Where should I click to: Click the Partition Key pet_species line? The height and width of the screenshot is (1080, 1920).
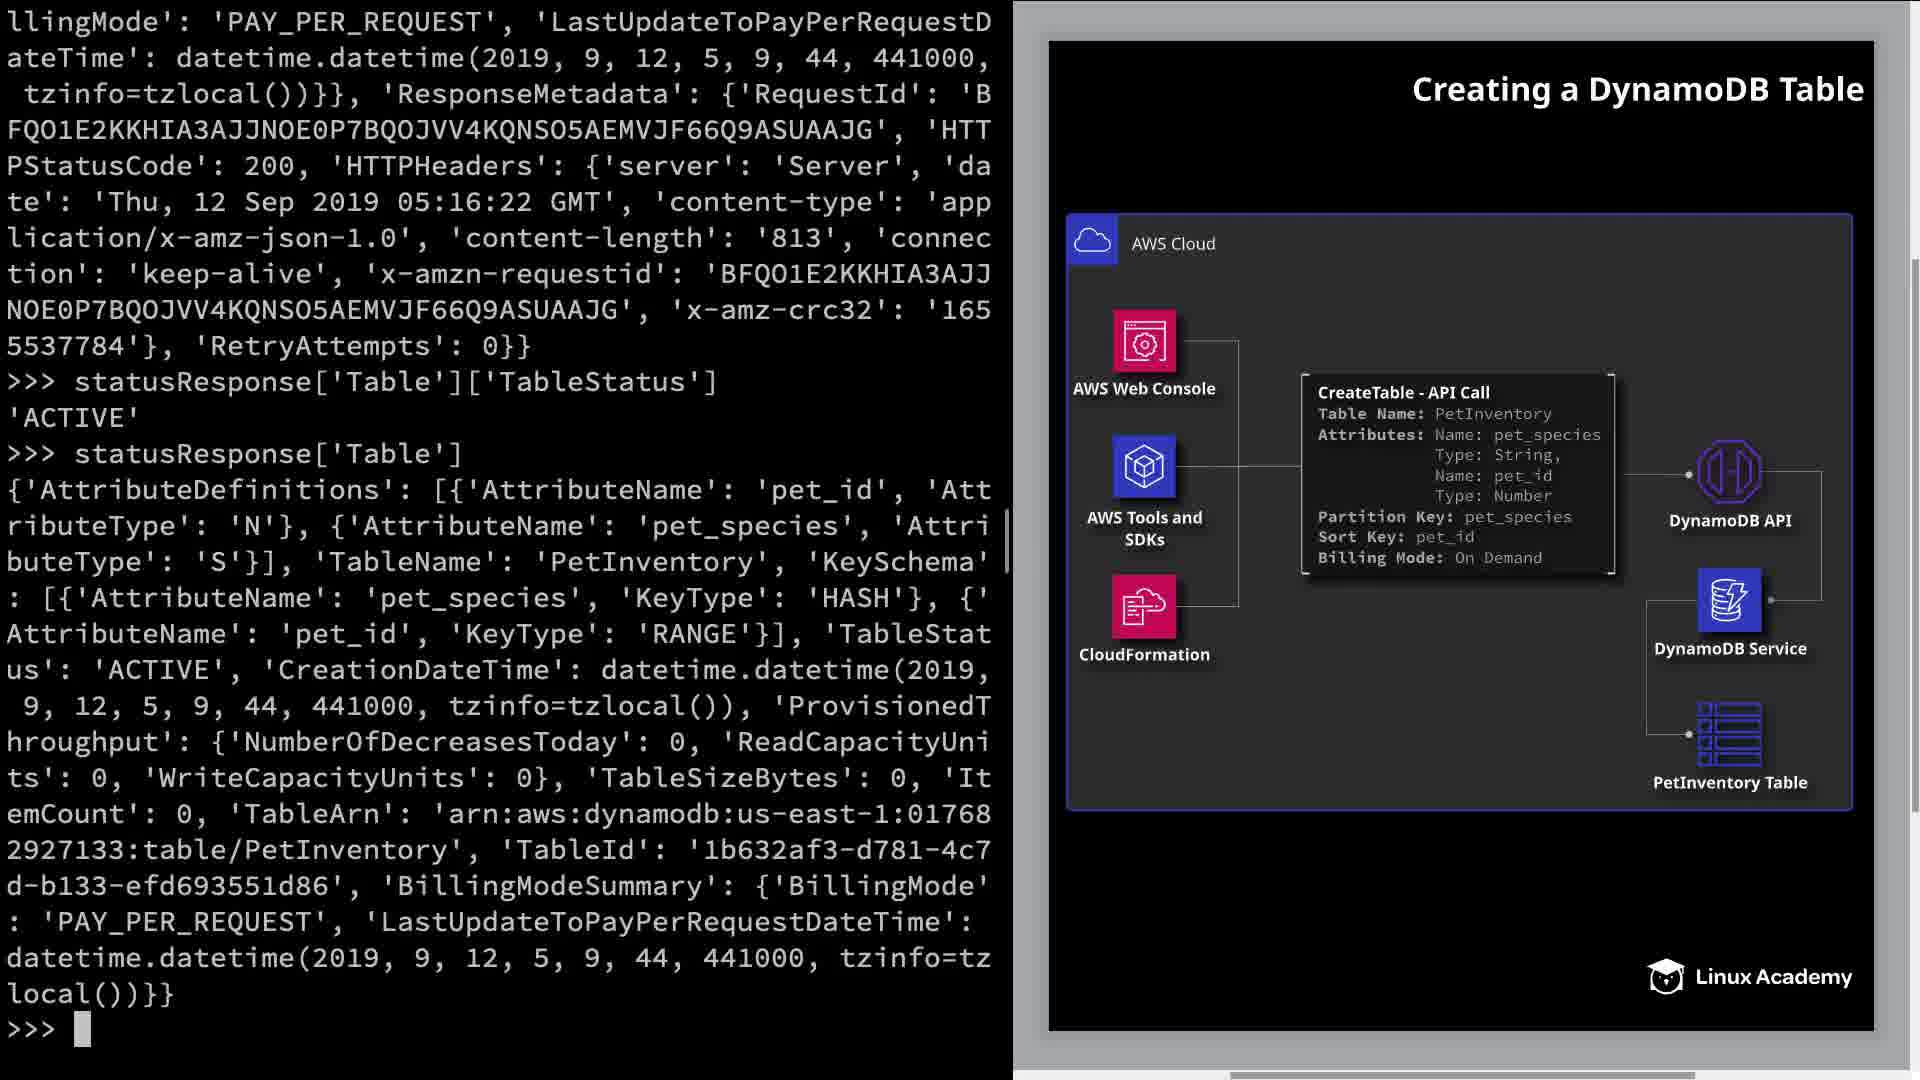point(1444,517)
